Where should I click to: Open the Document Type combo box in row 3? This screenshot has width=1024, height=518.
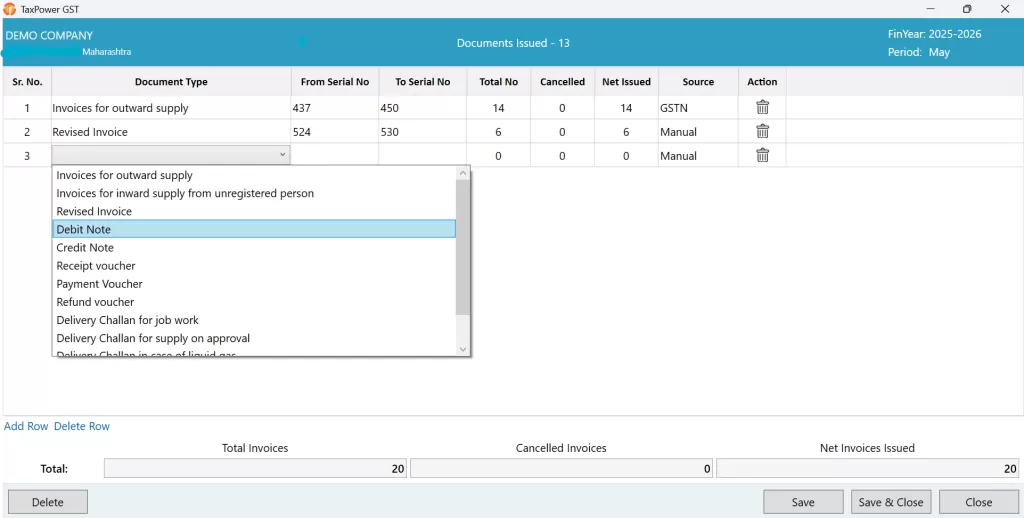click(x=171, y=155)
